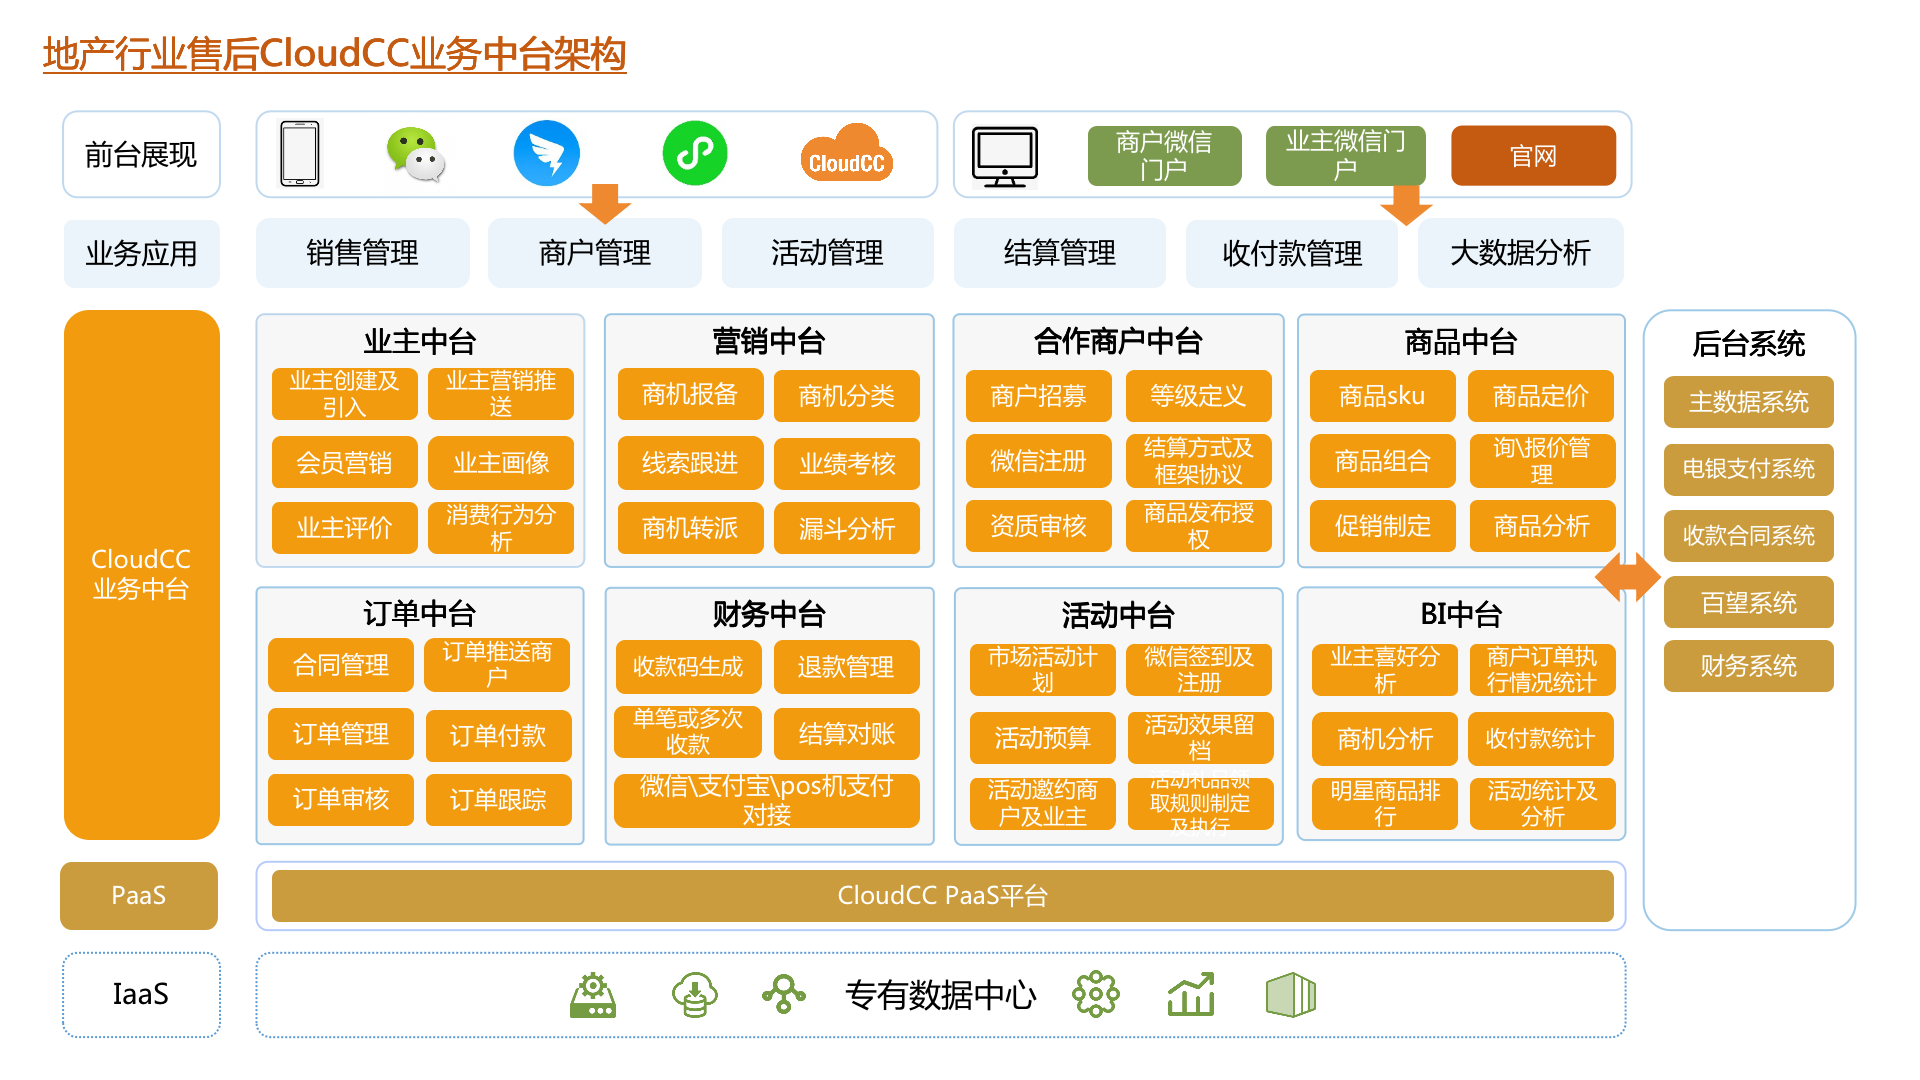Click the green mini-program link icon
The image size is (1920, 1080).
(x=694, y=153)
